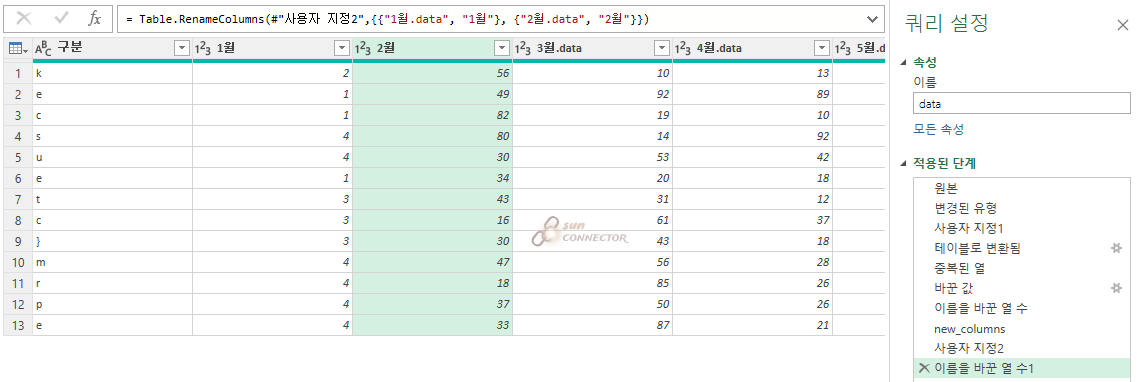Click the fx function icon

94,19
